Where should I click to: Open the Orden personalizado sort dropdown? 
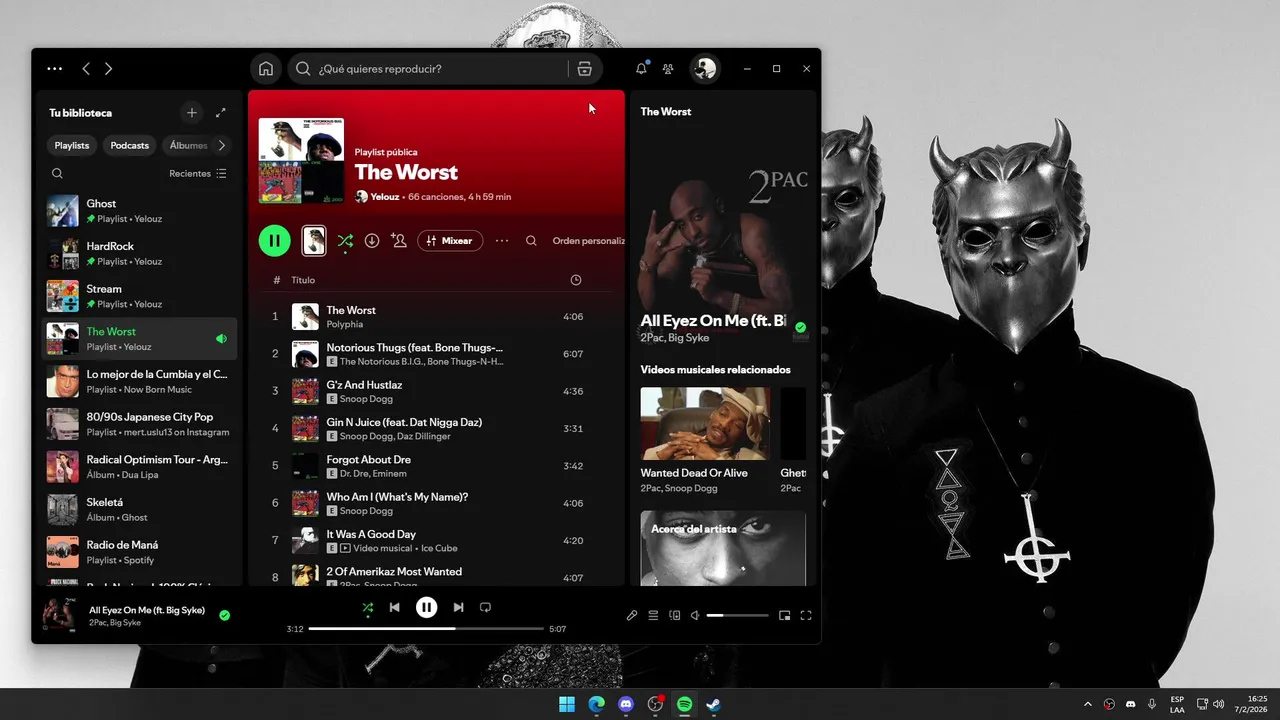588,241
